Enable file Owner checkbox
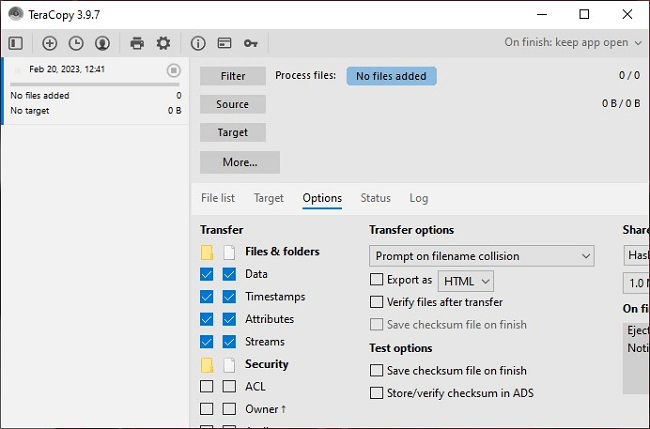650x429 pixels. (229, 409)
